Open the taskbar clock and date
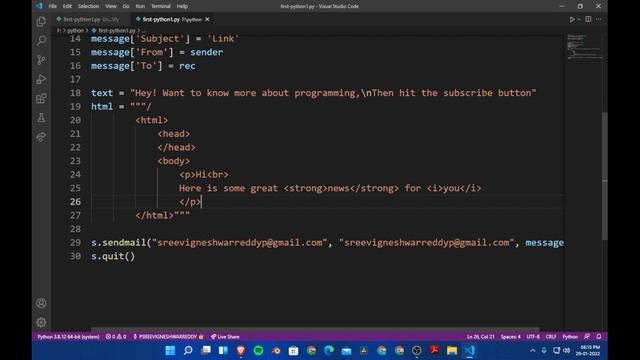 tap(589, 351)
